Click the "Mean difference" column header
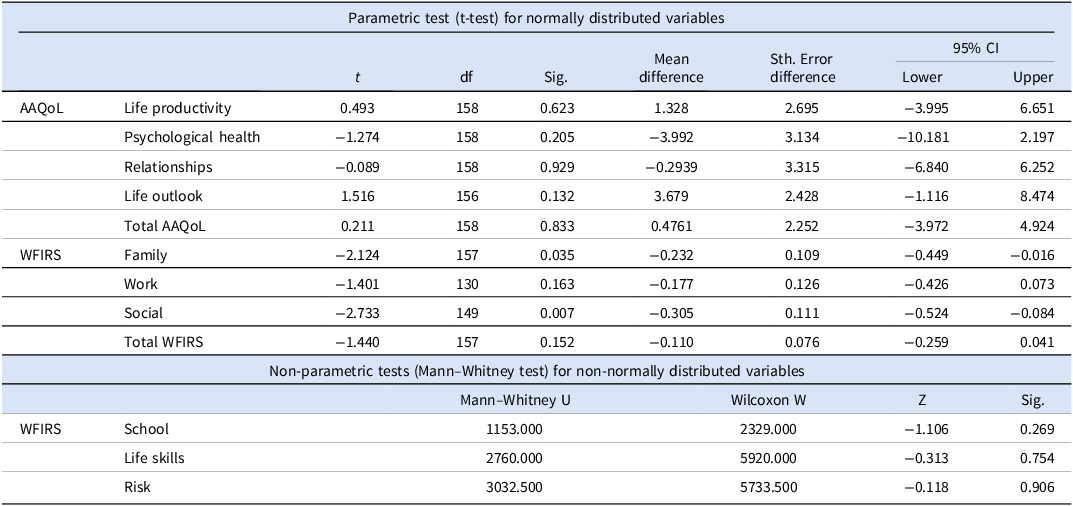This screenshot has height=506, width=1073. (672, 68)
